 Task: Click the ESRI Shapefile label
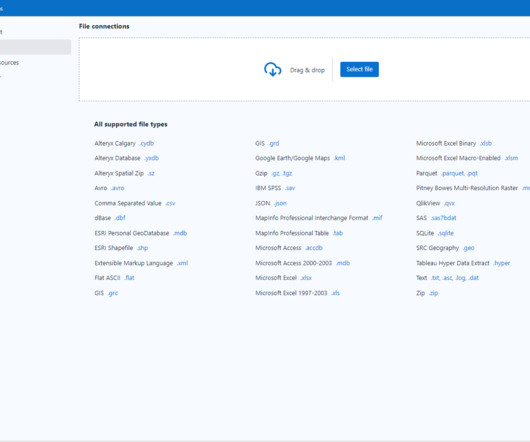(x=114, y=248)
